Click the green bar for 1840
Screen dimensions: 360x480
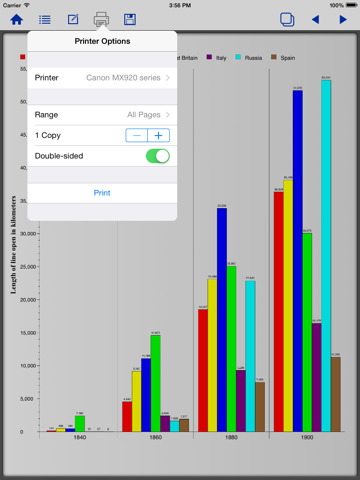pos(80,424)
